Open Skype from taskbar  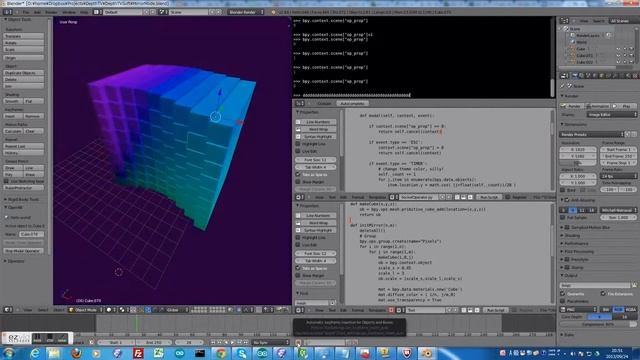pyautogui.click(x=242, y=353)
